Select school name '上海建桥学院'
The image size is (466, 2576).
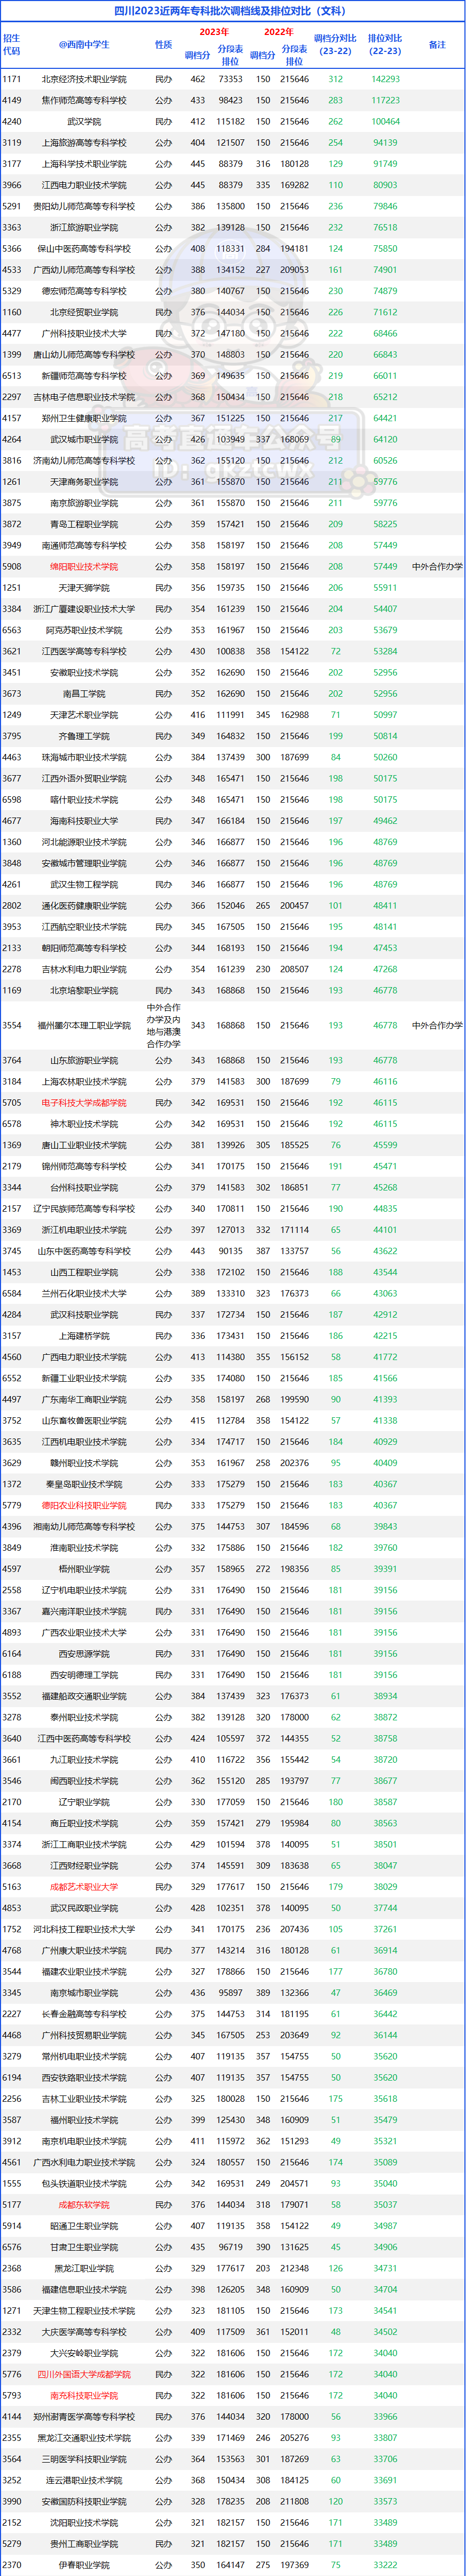click(x=84, y=1336)
